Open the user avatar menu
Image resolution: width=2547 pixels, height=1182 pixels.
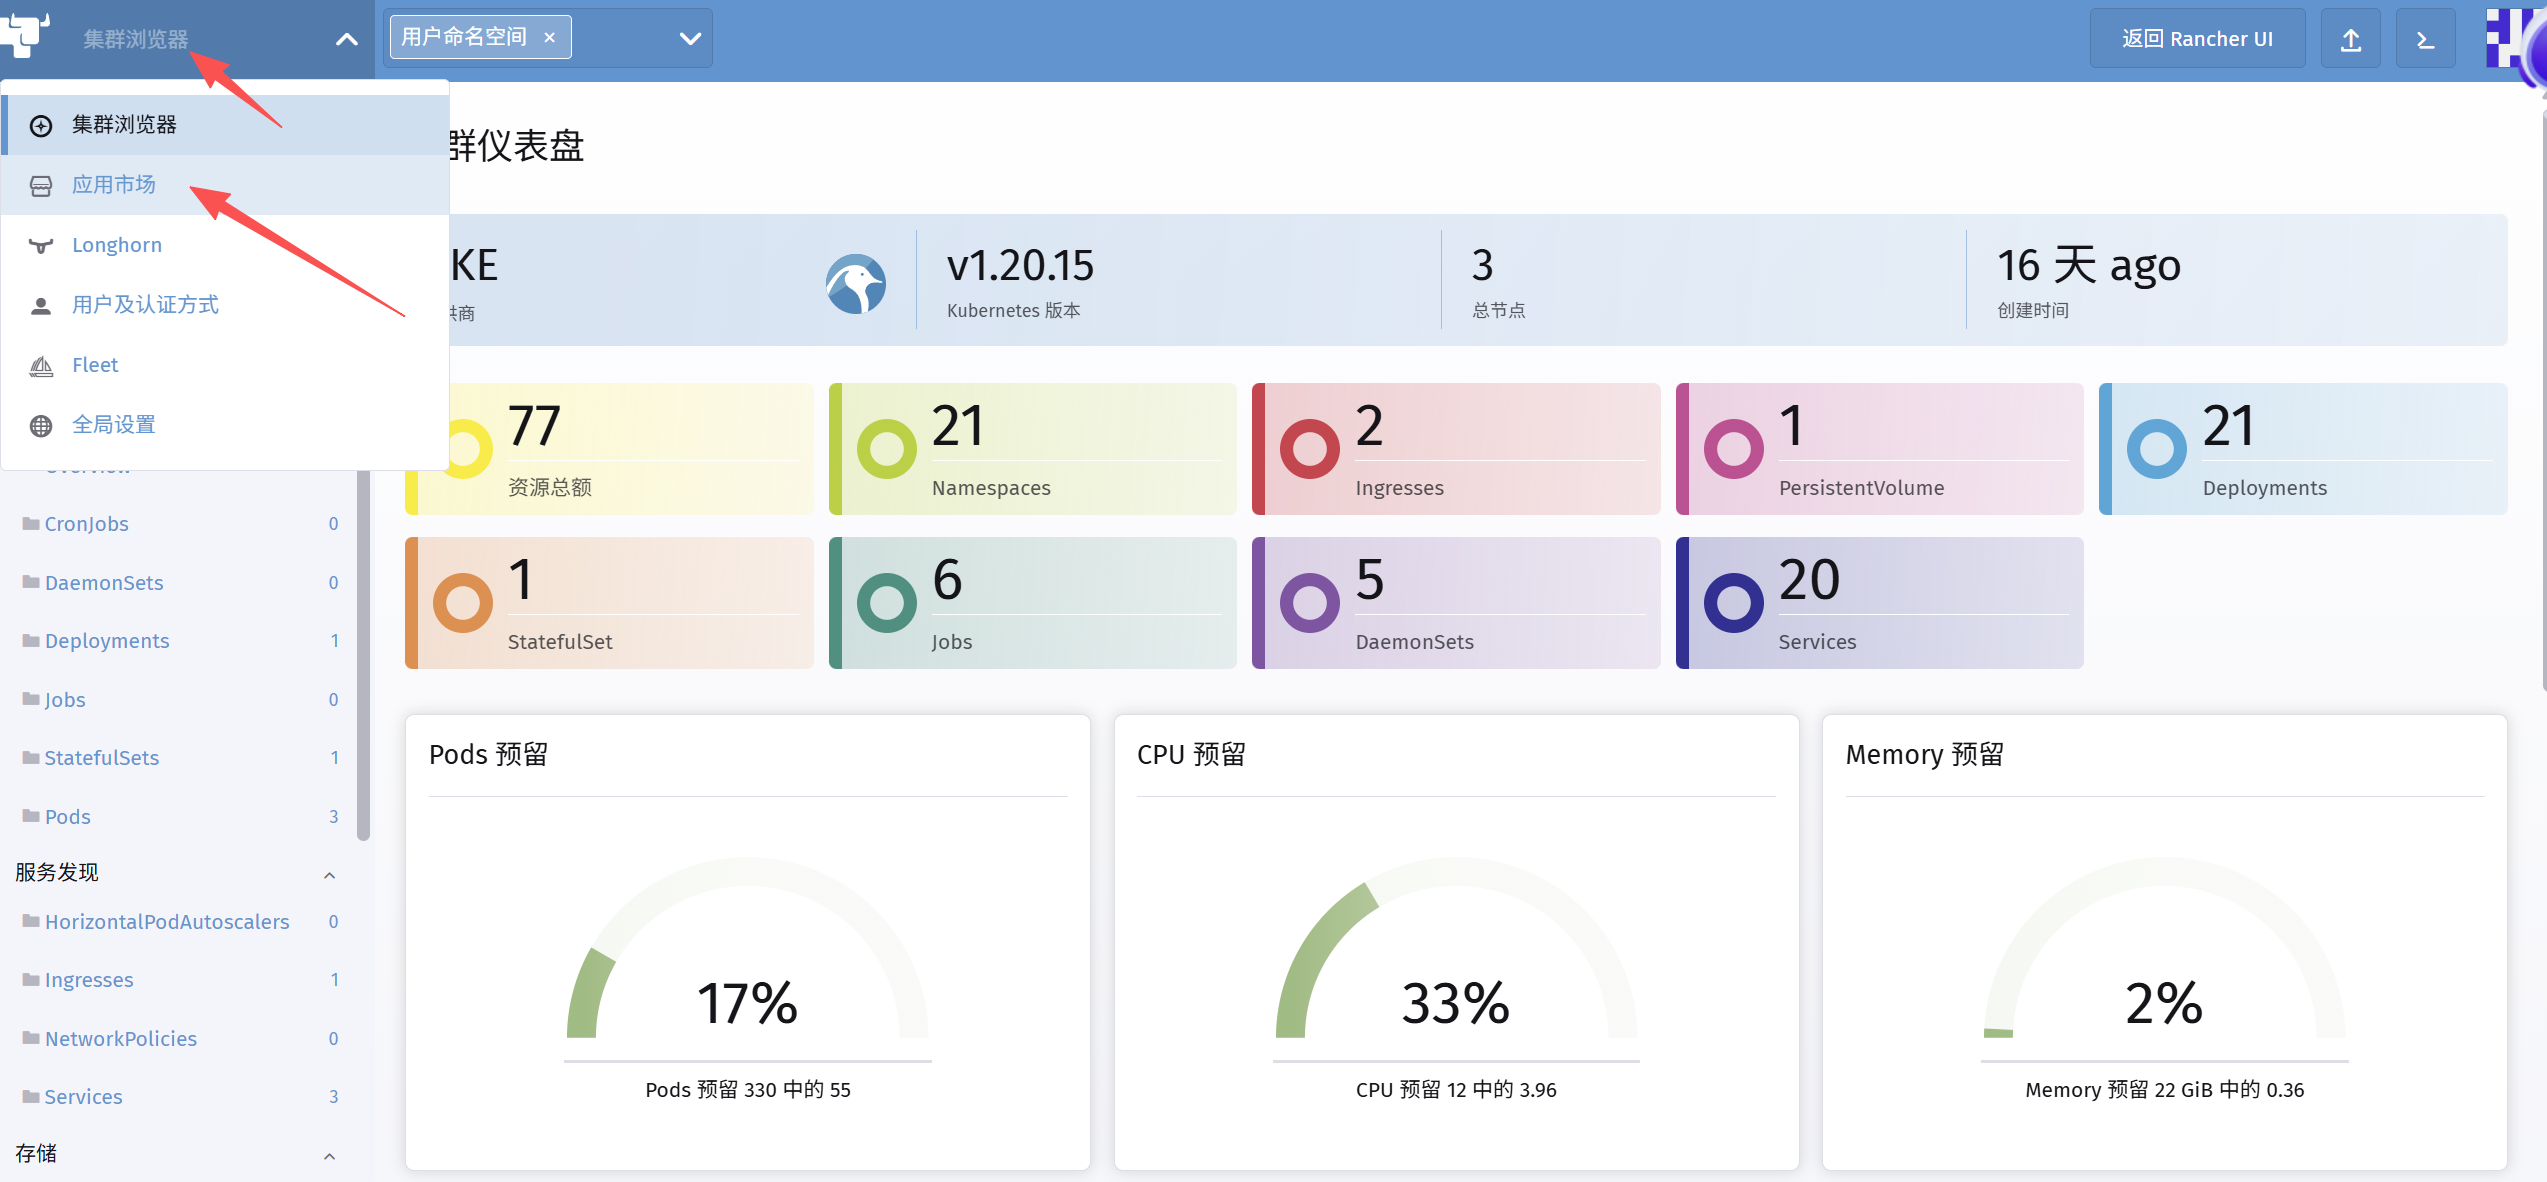pos(2516,39)
